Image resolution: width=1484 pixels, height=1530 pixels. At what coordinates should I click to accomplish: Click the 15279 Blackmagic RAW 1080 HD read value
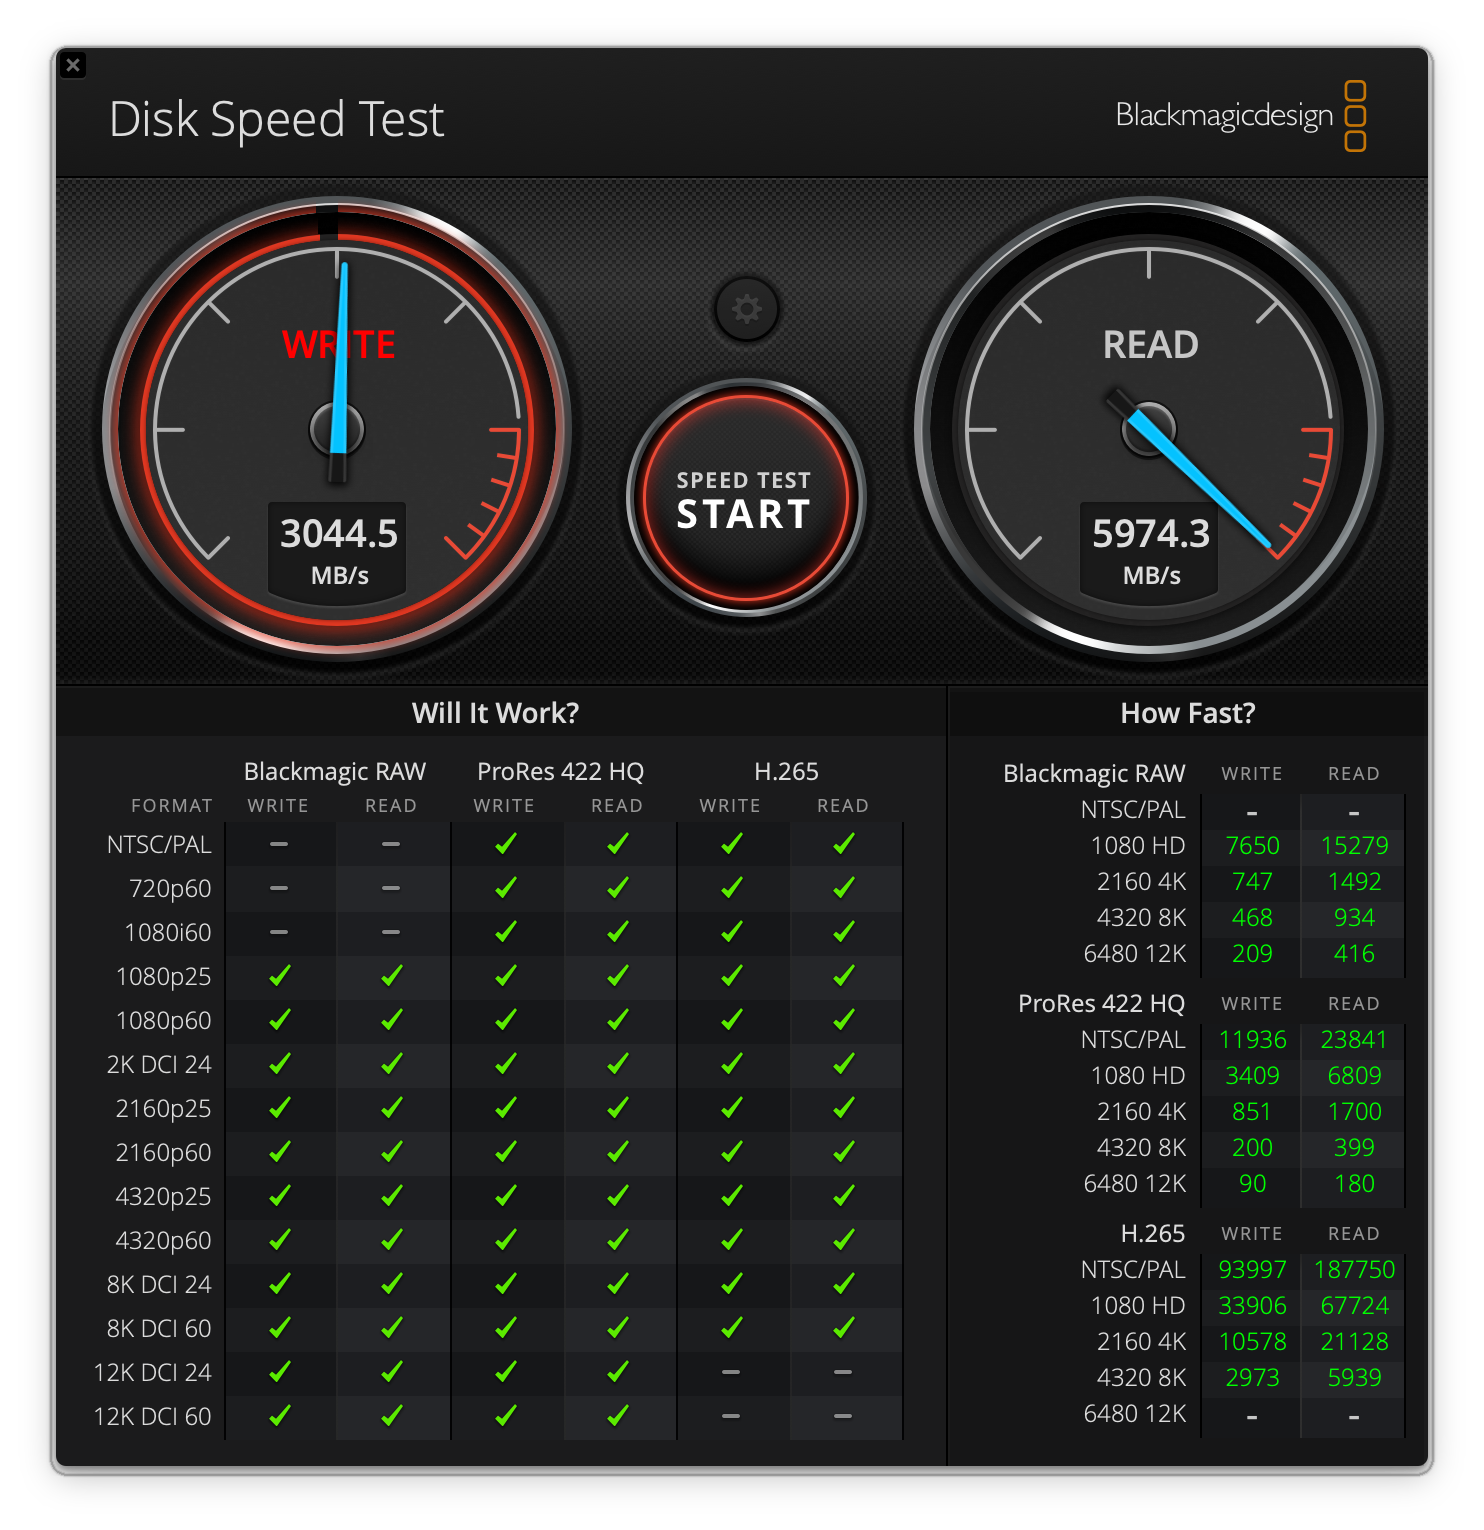(x=1354, y=846)
